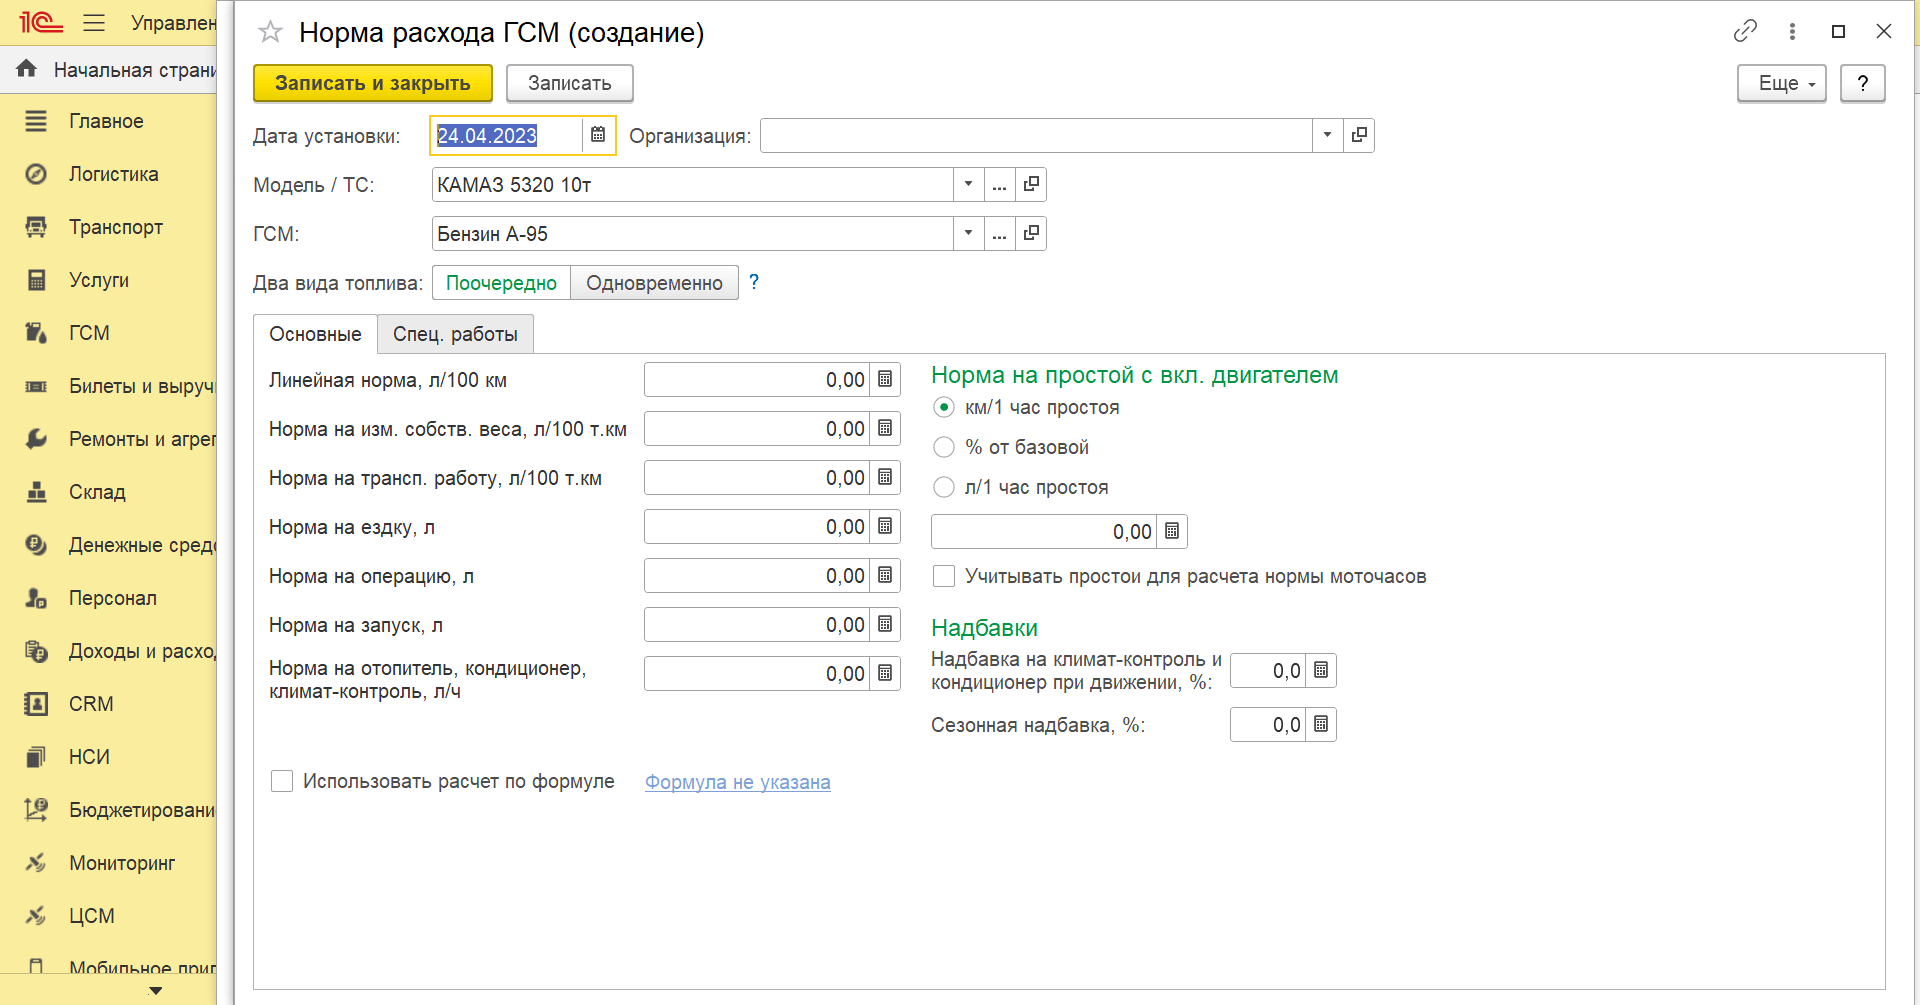
Task: Open ГСМ item form icon
Action: (1031, 234)
